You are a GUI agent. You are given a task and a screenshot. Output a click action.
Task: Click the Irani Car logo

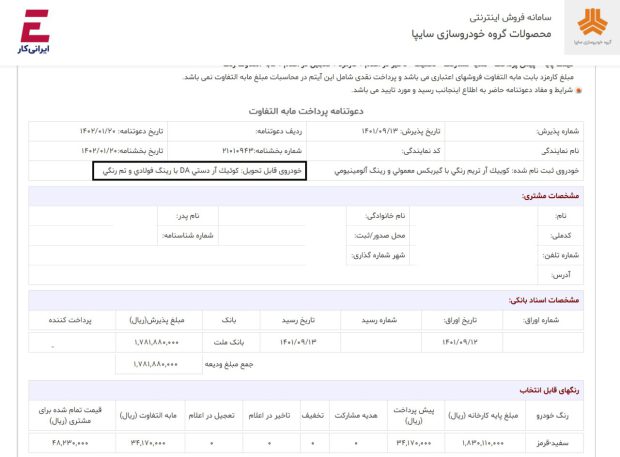(34, 31)
